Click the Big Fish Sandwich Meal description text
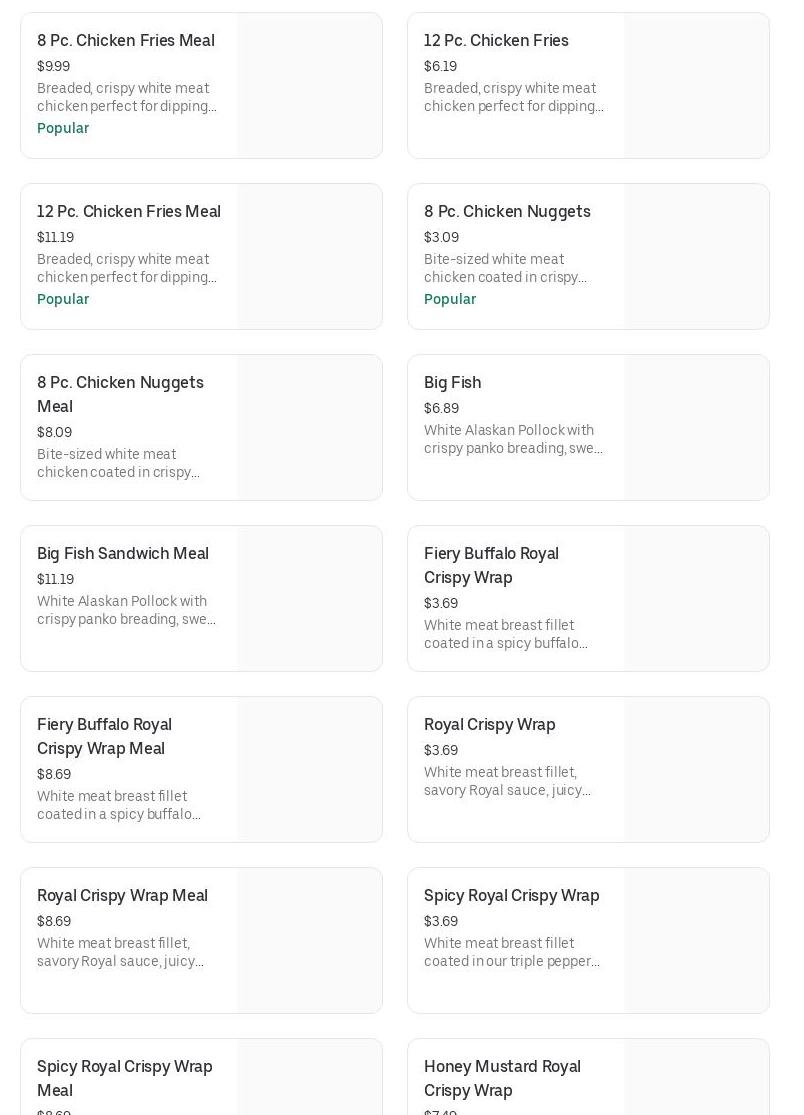 point(126,610)
